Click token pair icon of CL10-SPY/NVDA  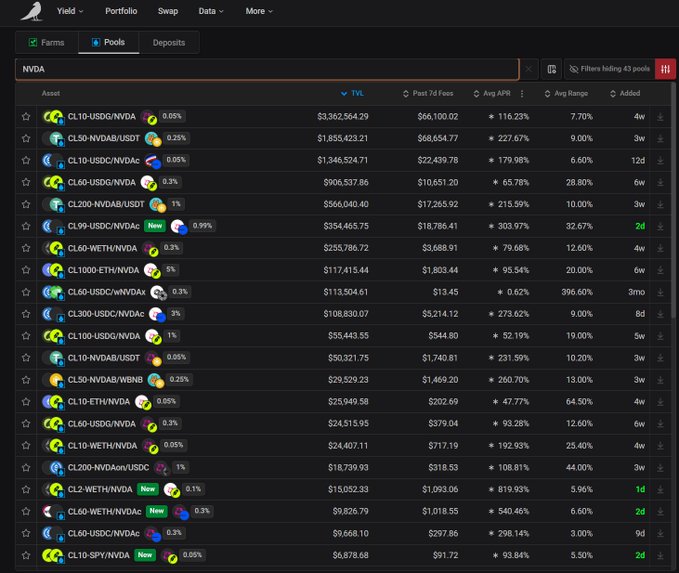(x=52, y=555)
